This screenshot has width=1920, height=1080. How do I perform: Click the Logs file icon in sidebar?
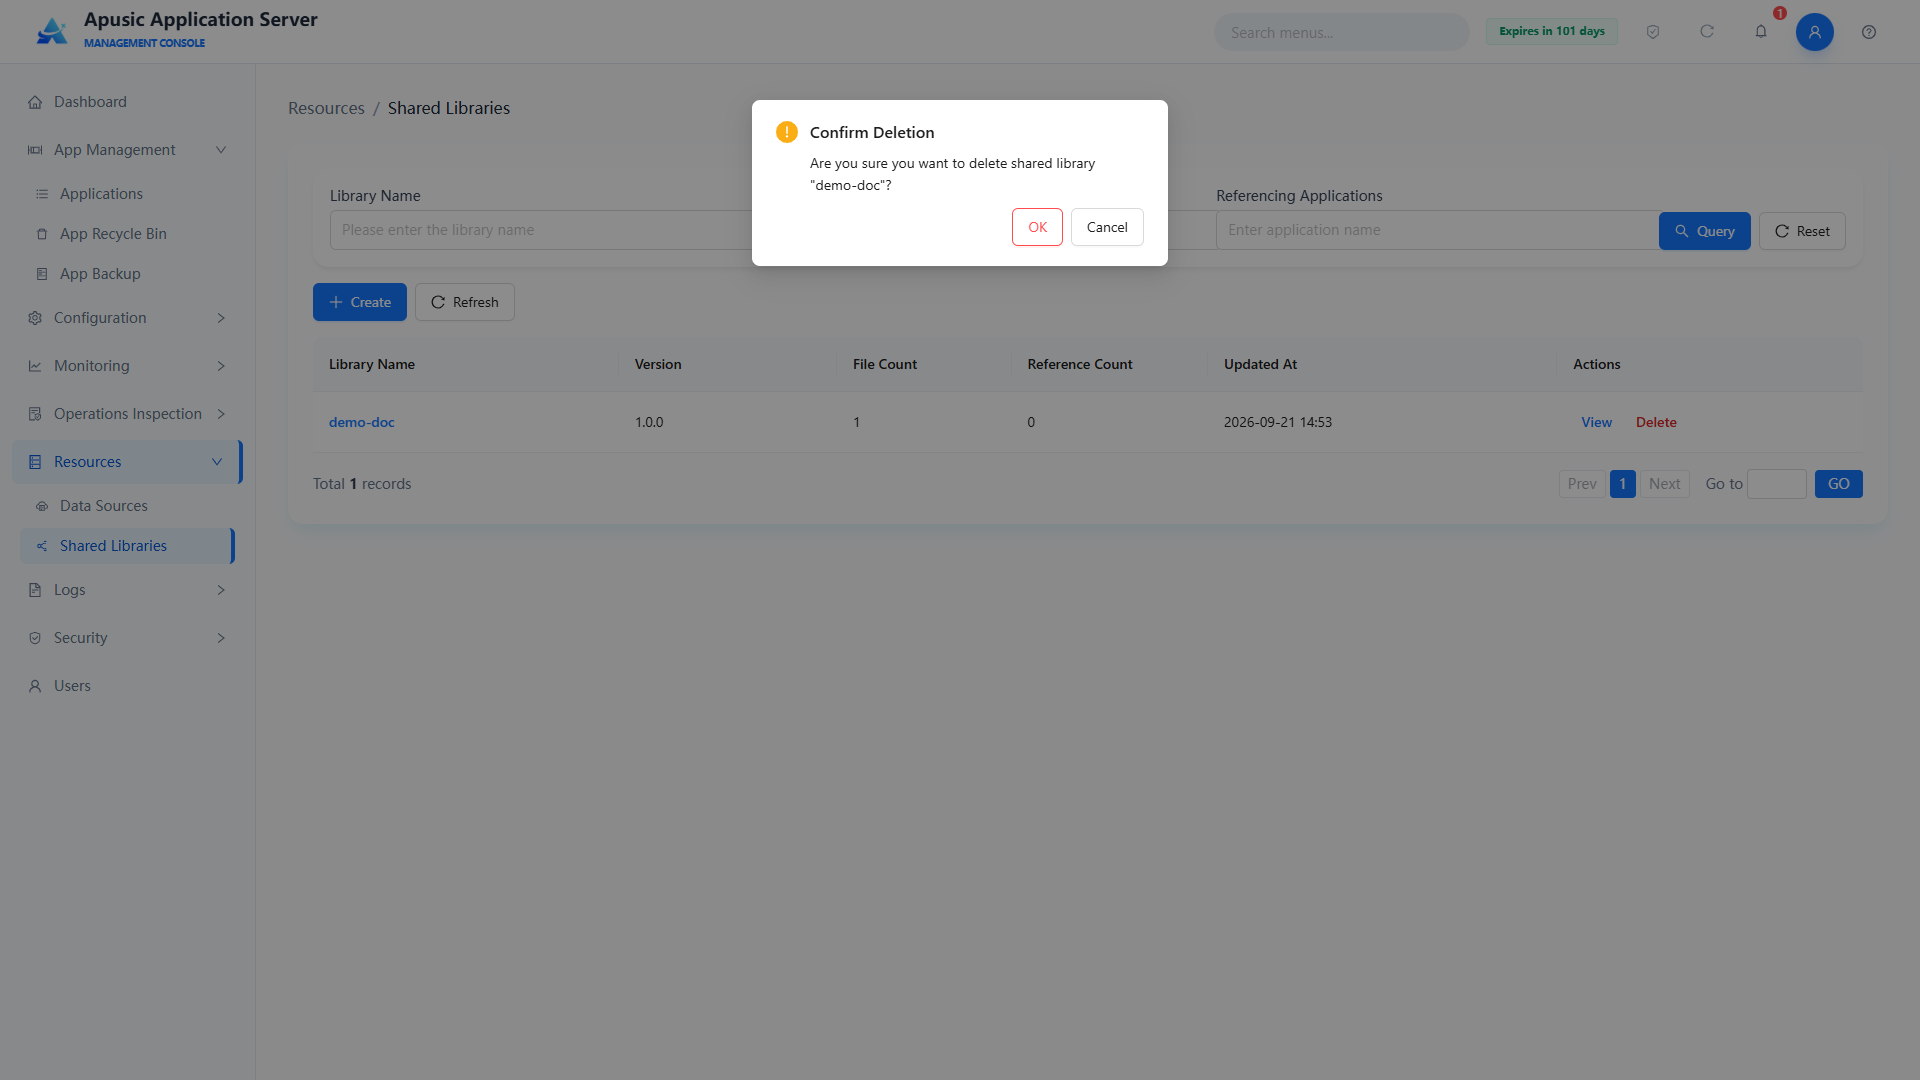35,590
